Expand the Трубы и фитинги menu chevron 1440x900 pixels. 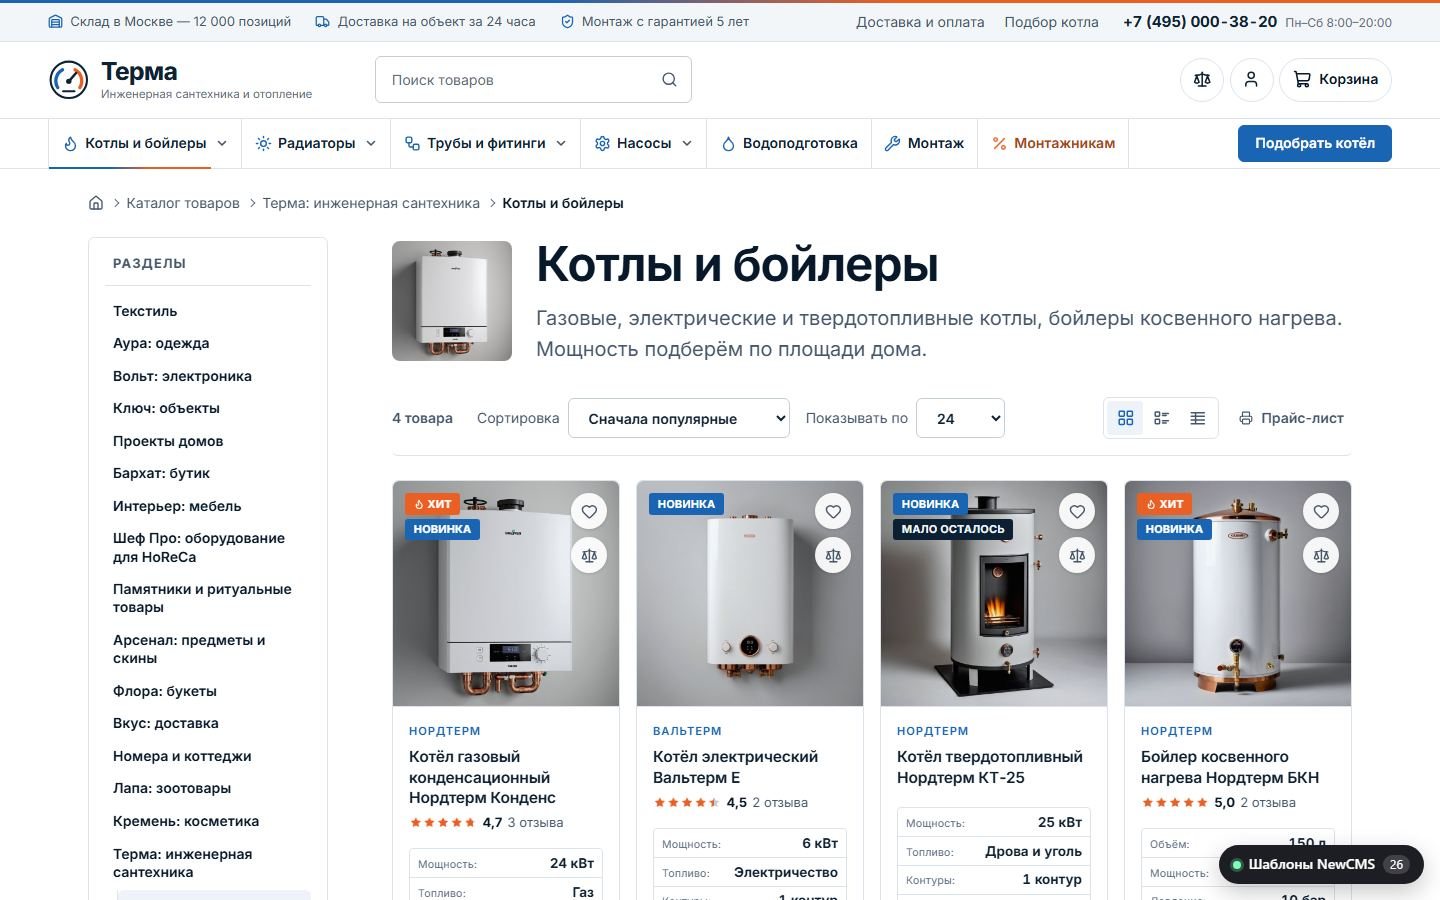click(x=561, y=144)
